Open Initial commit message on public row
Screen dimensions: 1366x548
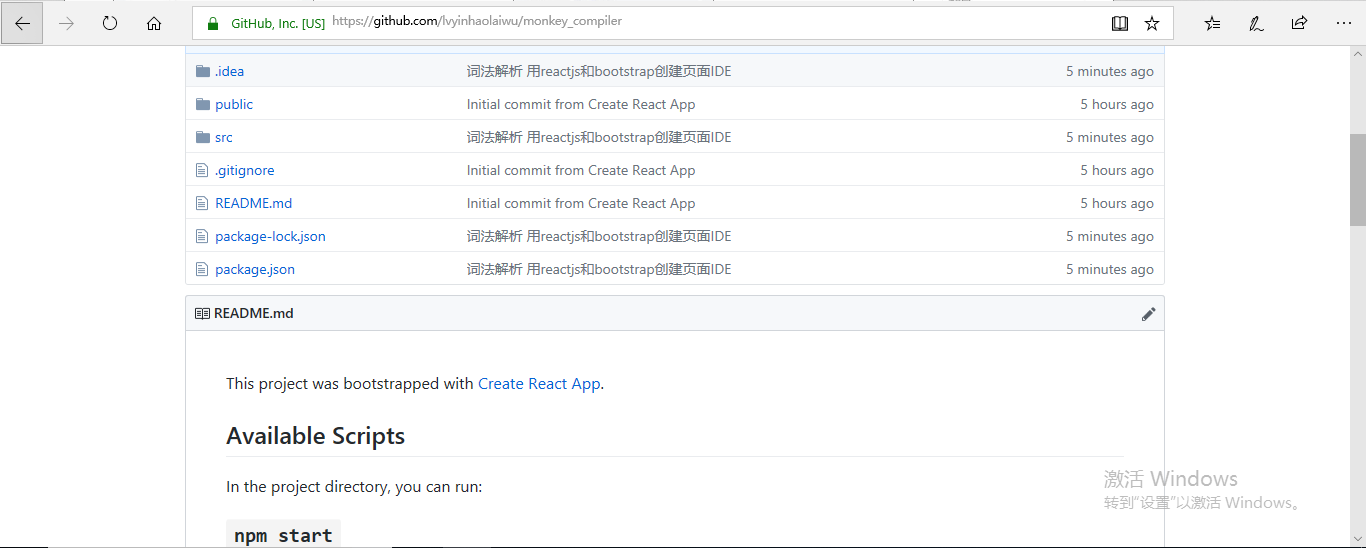tap(581, 104)
